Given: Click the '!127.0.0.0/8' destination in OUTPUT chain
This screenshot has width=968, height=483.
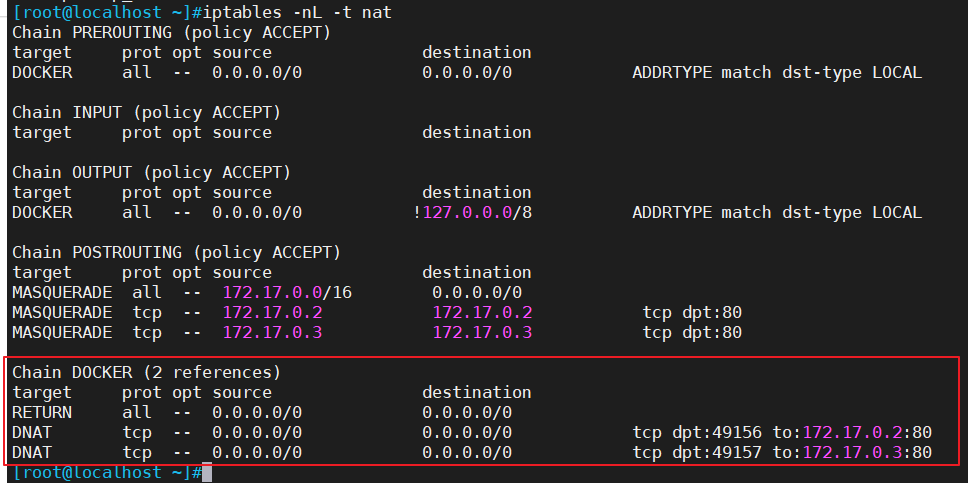Looking at the screenshot, I should coord(472,212).
